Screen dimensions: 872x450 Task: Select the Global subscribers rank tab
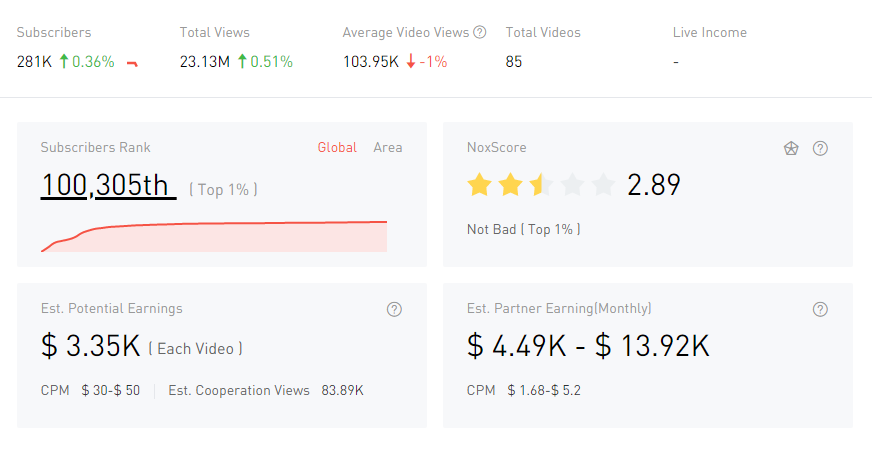point(337,148)
